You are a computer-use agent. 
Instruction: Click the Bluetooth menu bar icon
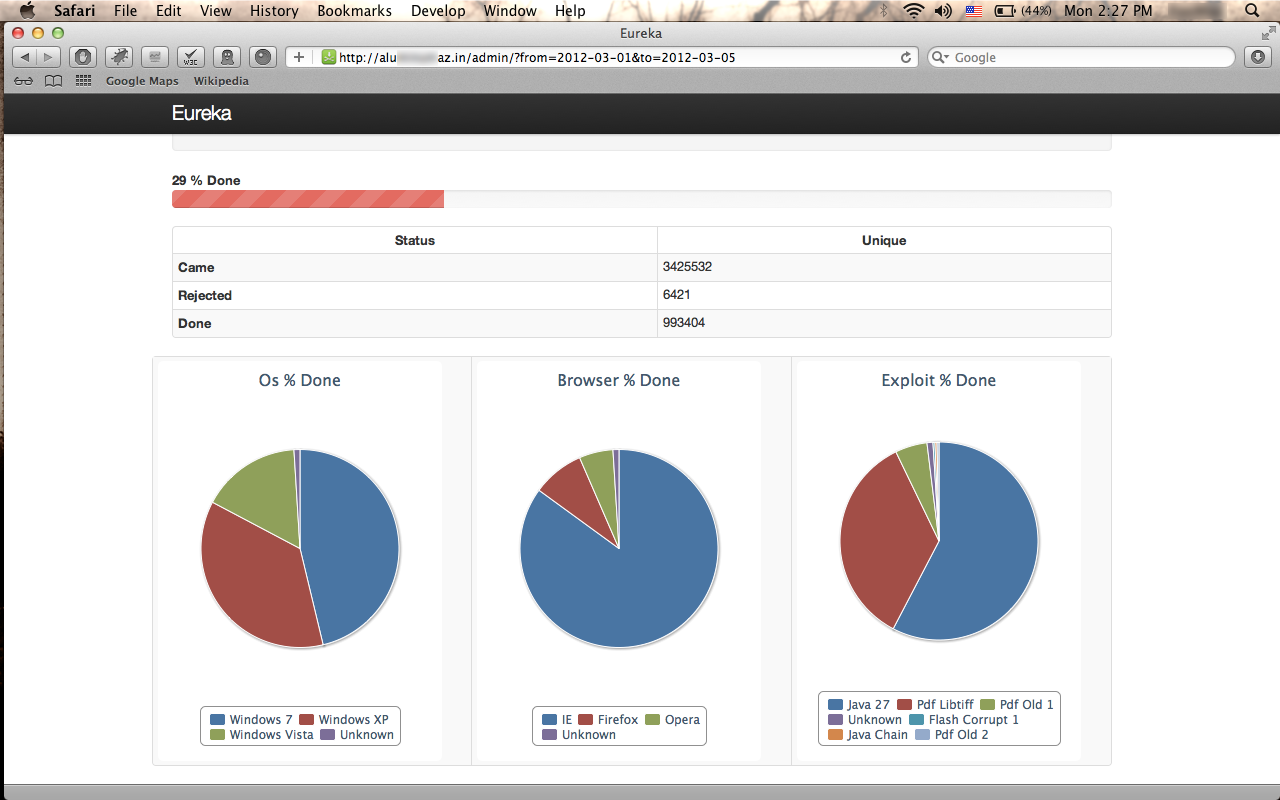point(883,11)
